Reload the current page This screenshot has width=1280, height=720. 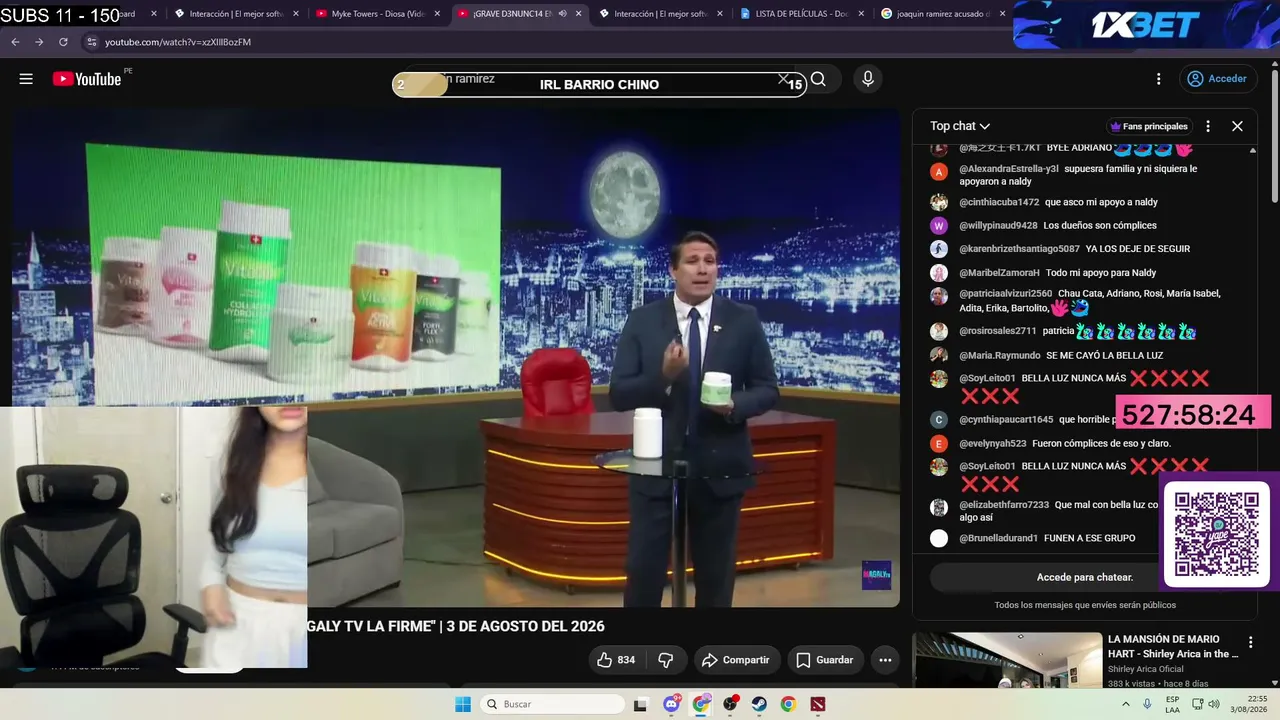tap(63, 42)
